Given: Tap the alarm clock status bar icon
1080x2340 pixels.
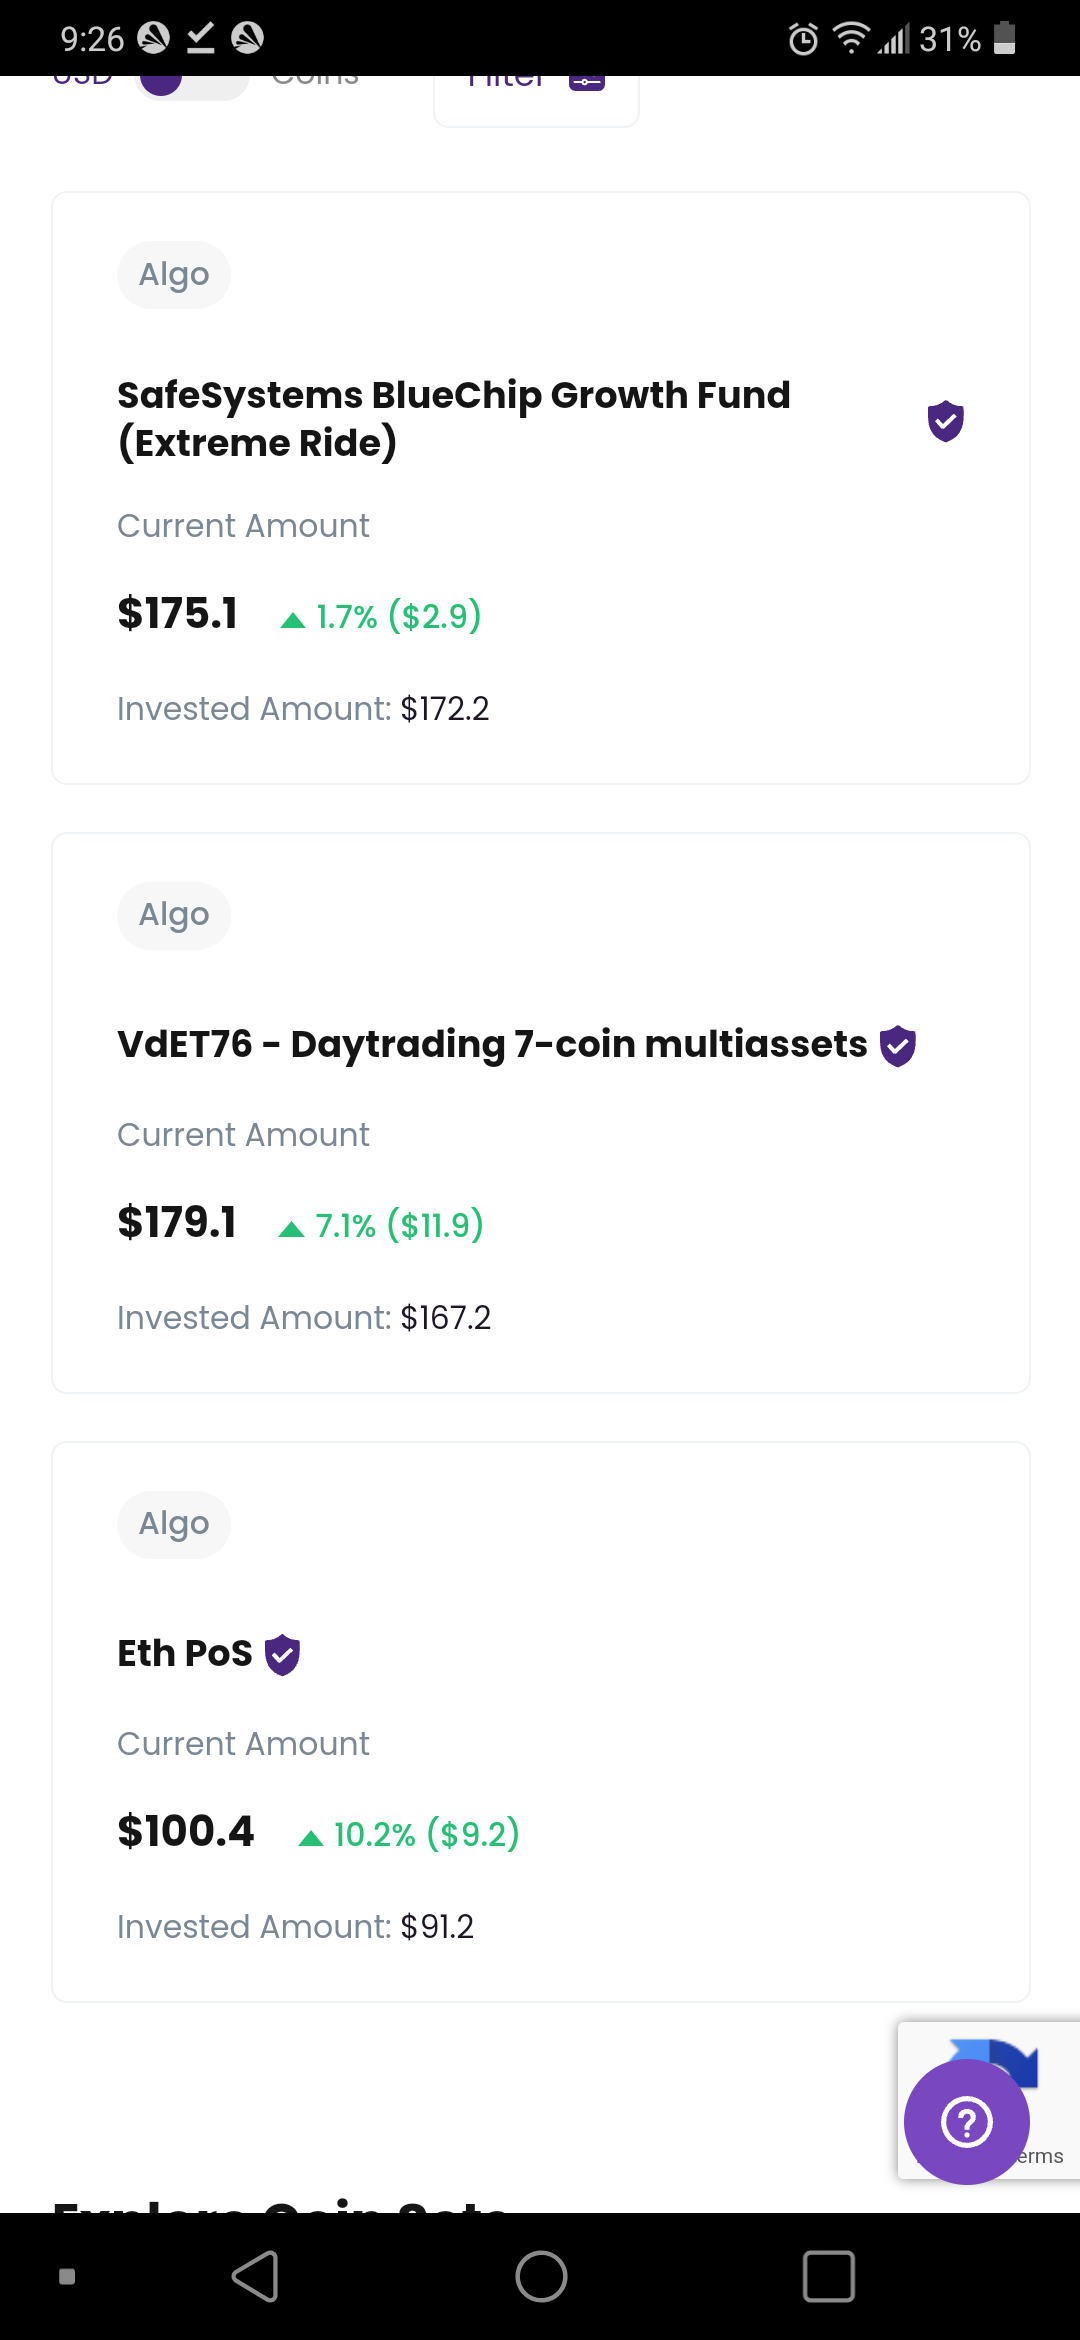Looking at the screenshot, I should pos(803,39).
